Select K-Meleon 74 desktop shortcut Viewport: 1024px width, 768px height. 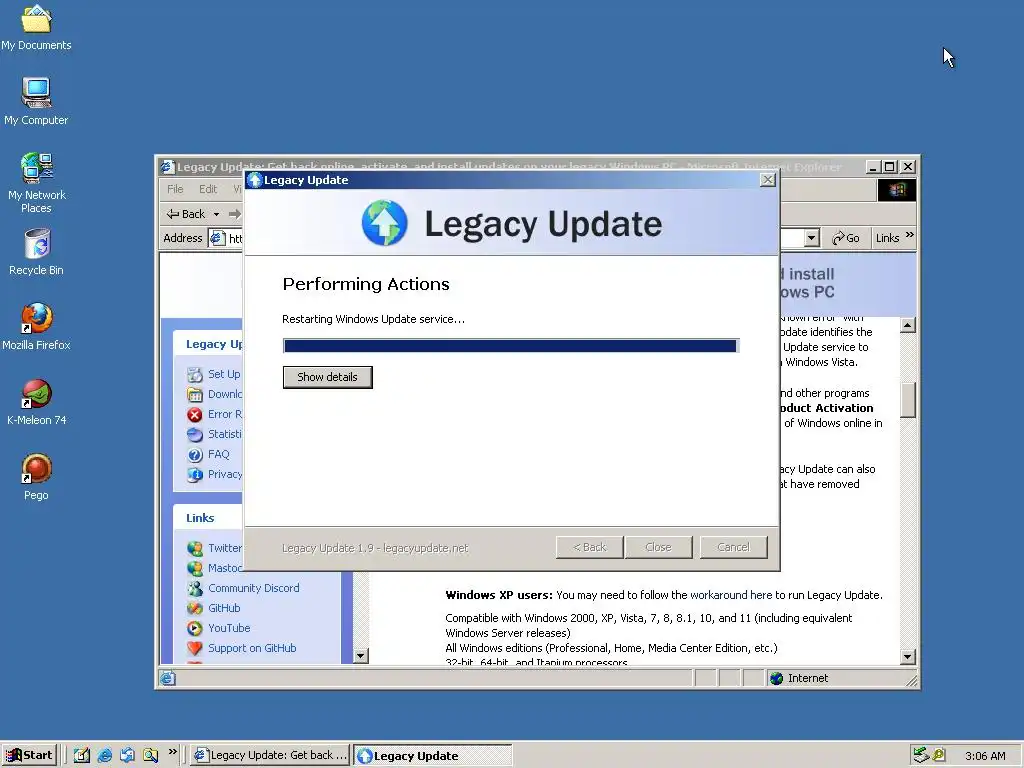click(x=36, y=402)
